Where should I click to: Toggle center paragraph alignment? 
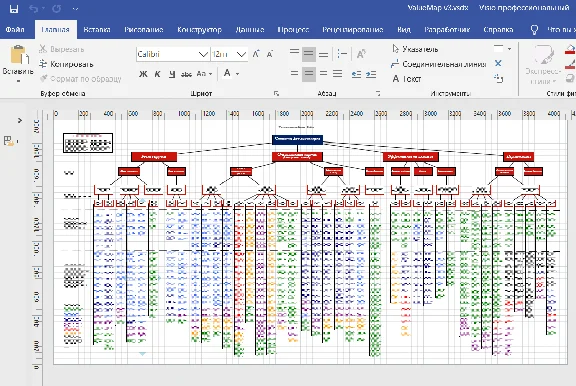(309, 74)
